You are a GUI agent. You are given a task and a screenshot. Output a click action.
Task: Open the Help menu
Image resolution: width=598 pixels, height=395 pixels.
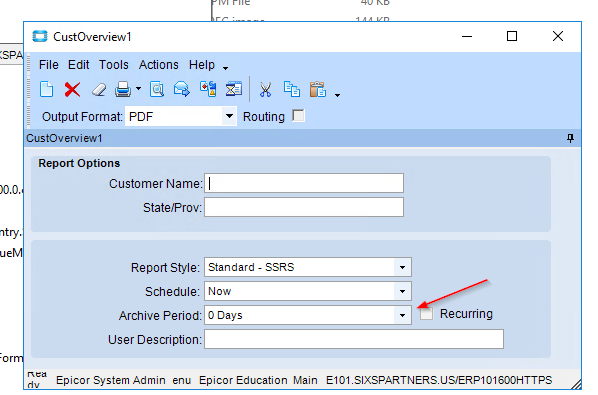coord(202,65)
